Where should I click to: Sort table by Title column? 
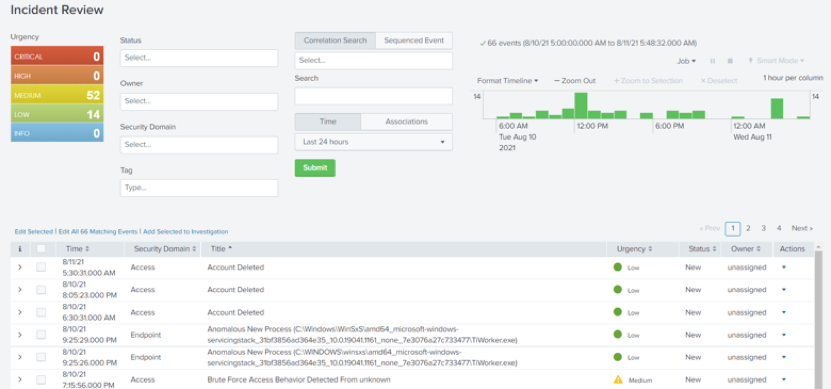coord(221,249)
